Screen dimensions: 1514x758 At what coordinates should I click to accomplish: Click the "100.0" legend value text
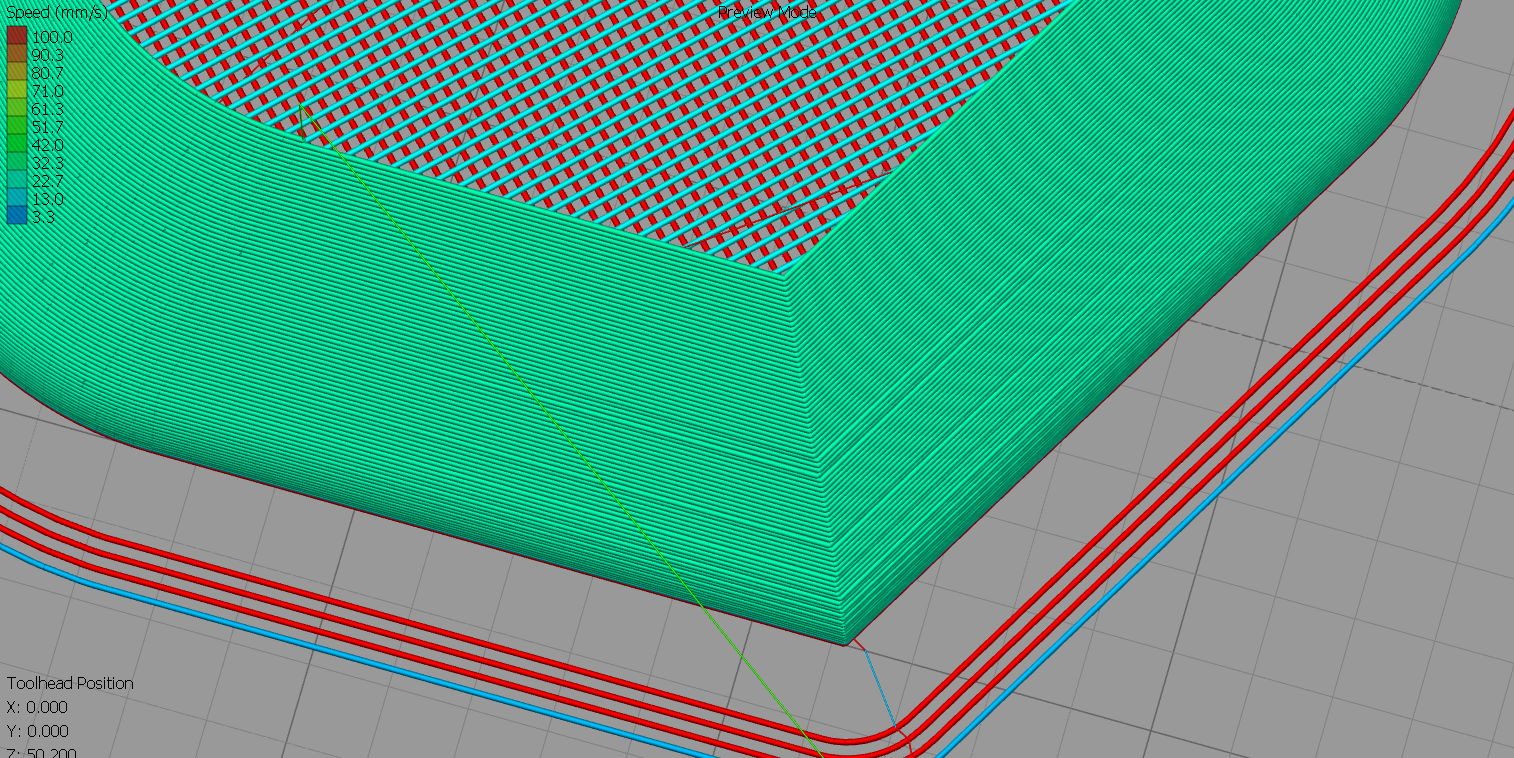tap(52, 37)
